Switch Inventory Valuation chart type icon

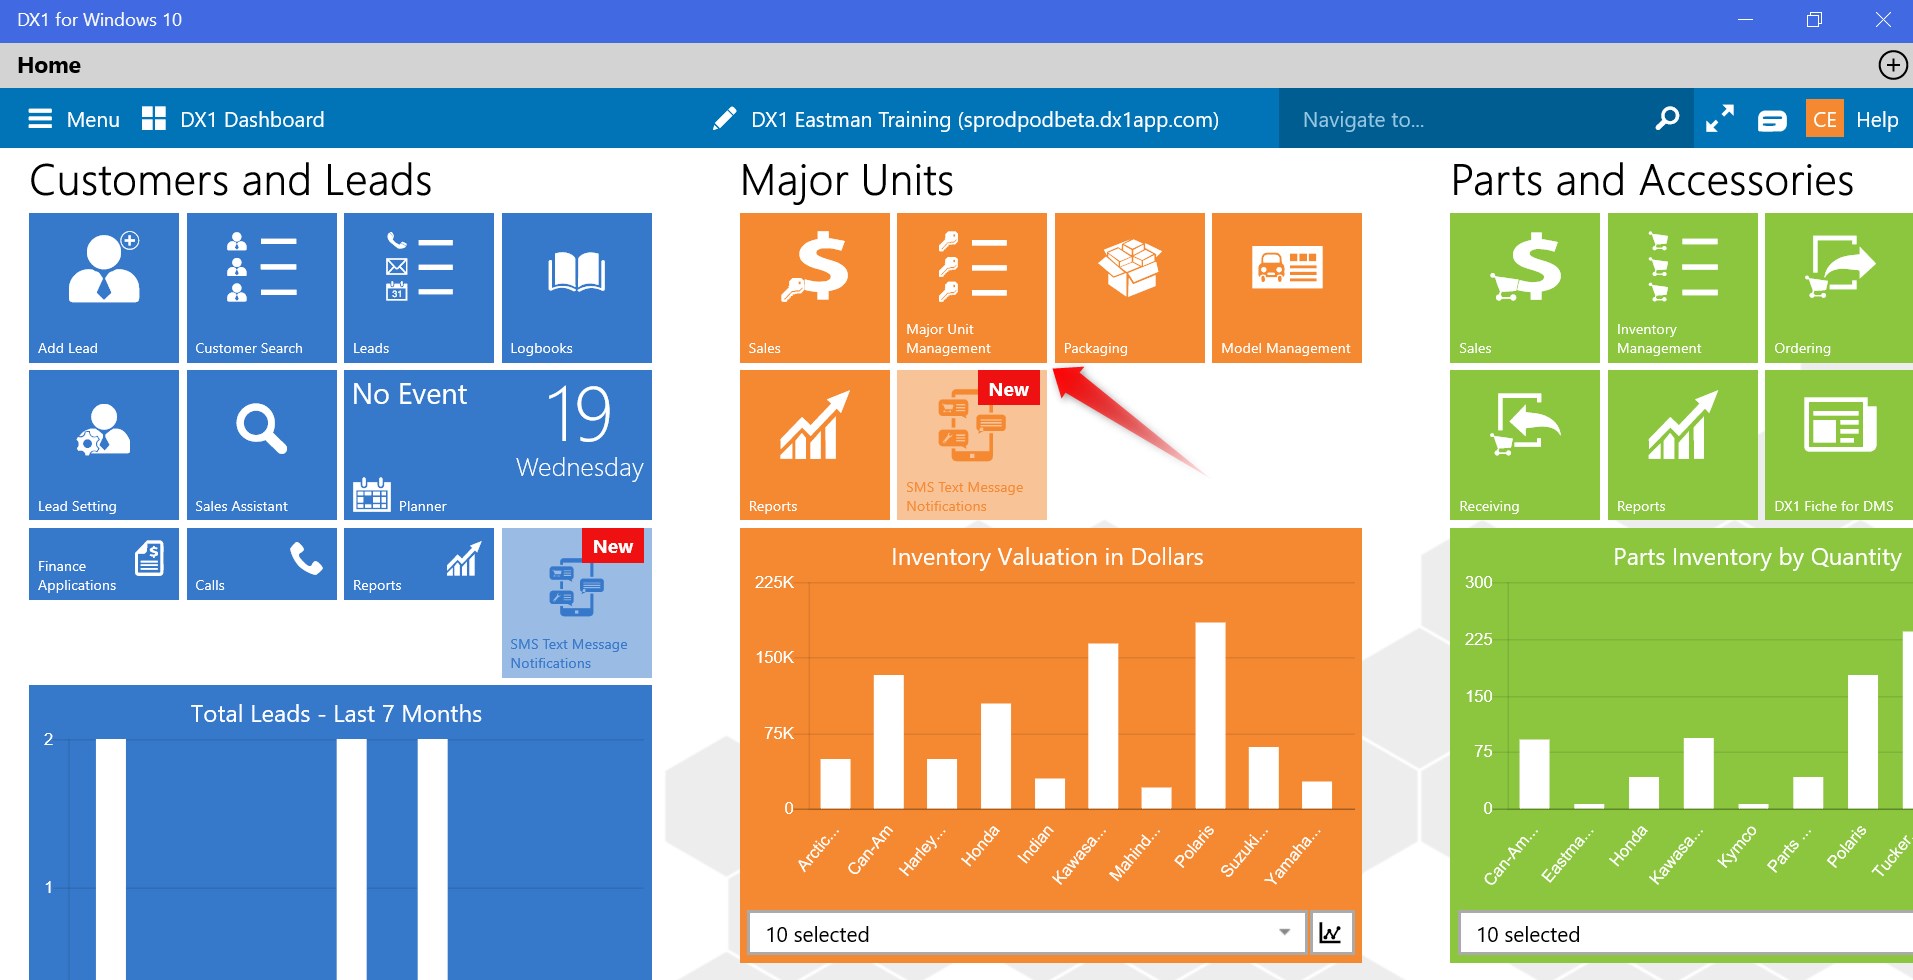tap(1331, 933)
